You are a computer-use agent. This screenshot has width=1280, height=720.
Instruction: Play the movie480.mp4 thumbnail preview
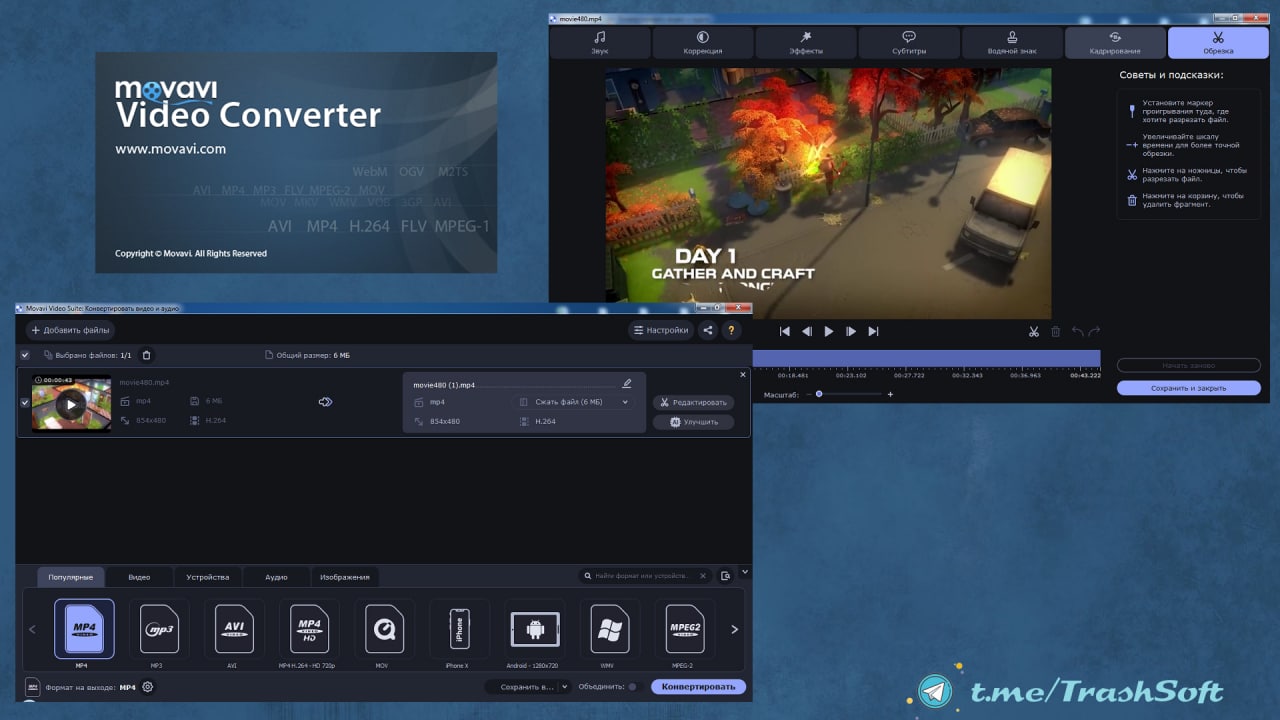(x=70, y=405)
